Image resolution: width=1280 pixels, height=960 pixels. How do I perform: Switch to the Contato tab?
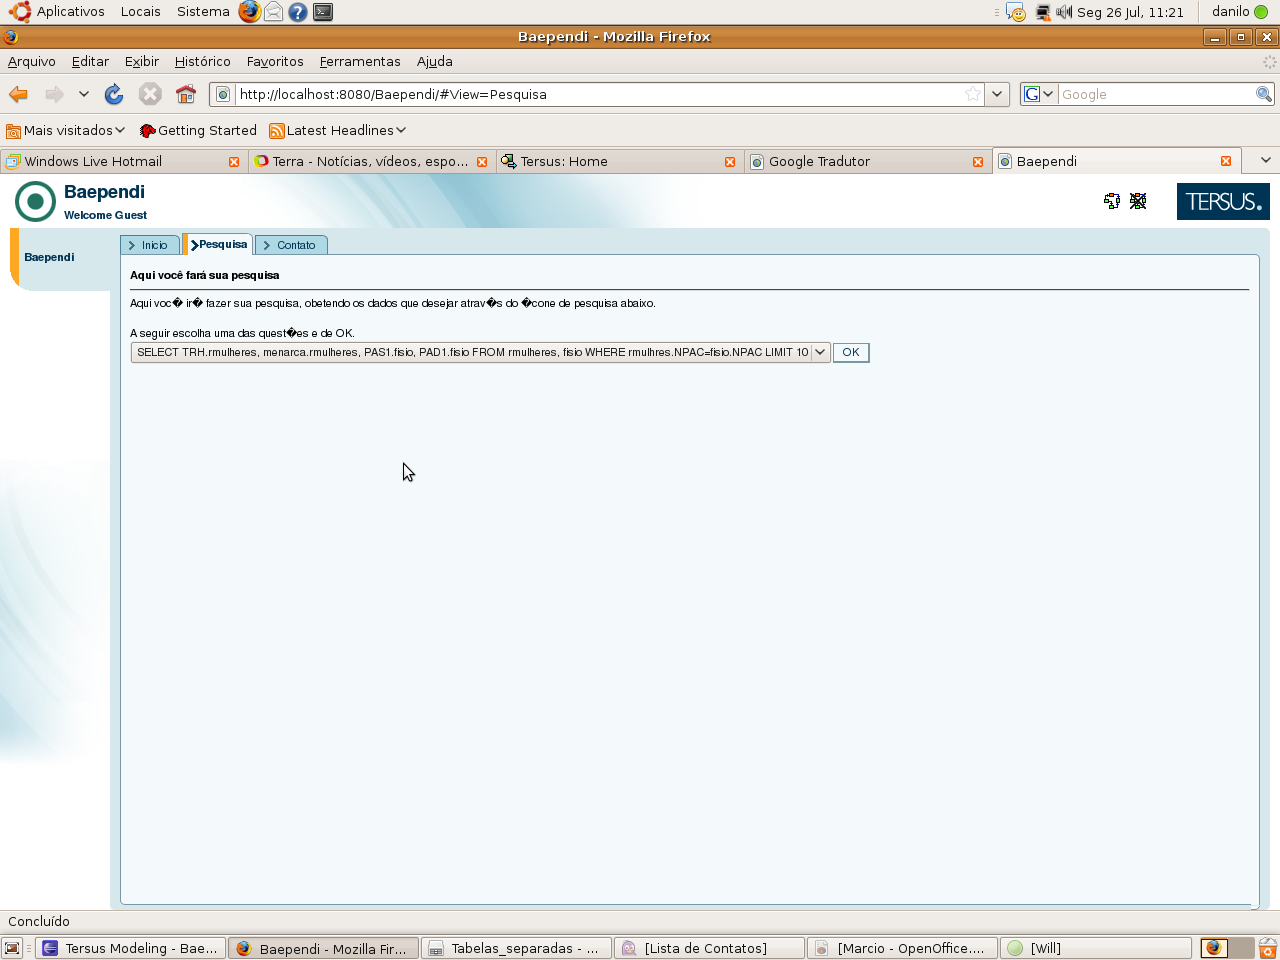click(291, 245)
